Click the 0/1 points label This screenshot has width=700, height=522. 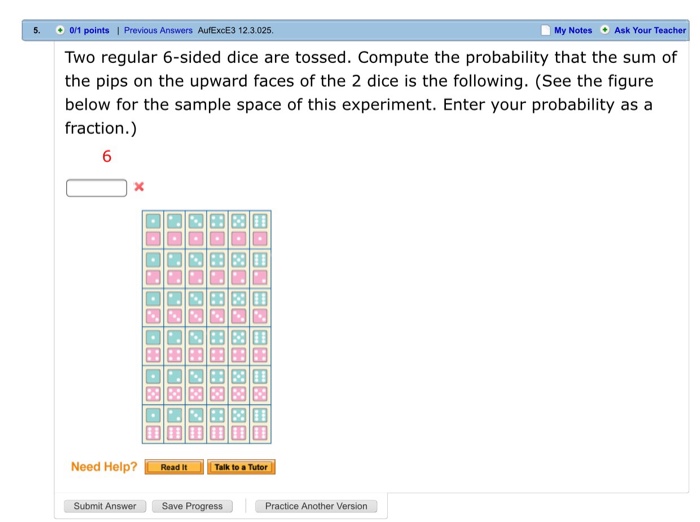pyautogui.click(x=90, y=30)
